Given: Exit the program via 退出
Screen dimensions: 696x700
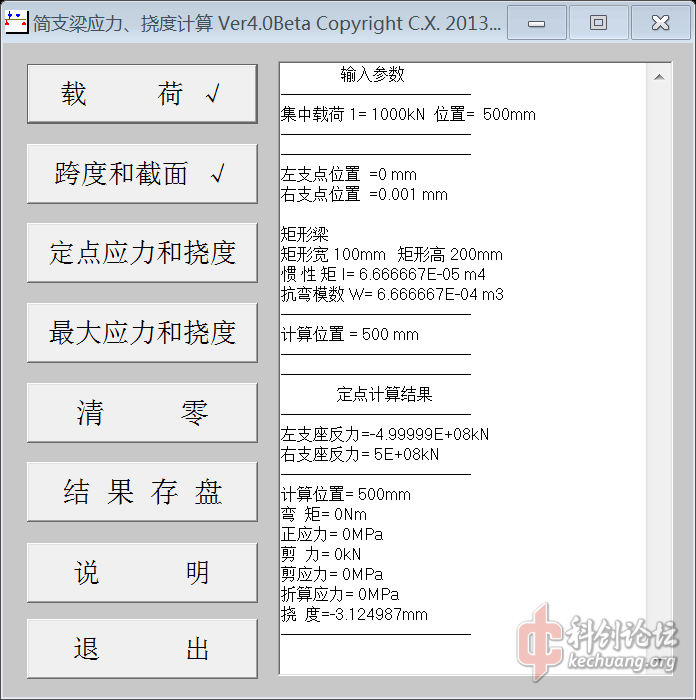Looking at the screenshot, I should 141,649.
